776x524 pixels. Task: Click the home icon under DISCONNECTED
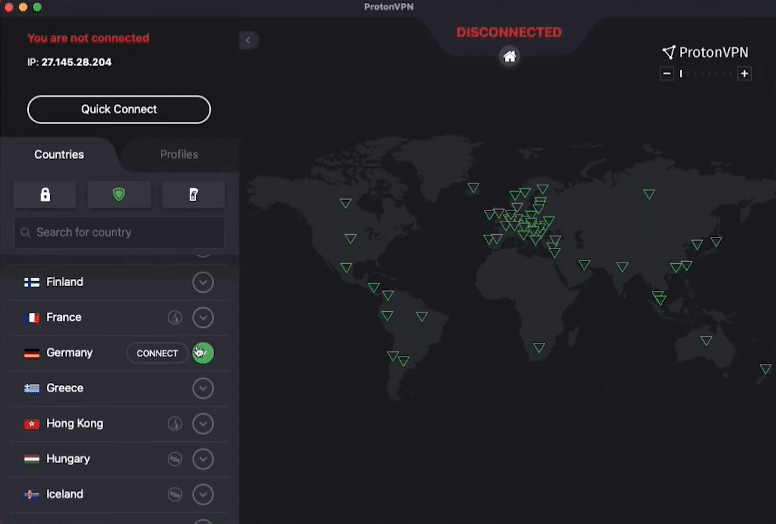coord(509,56)
